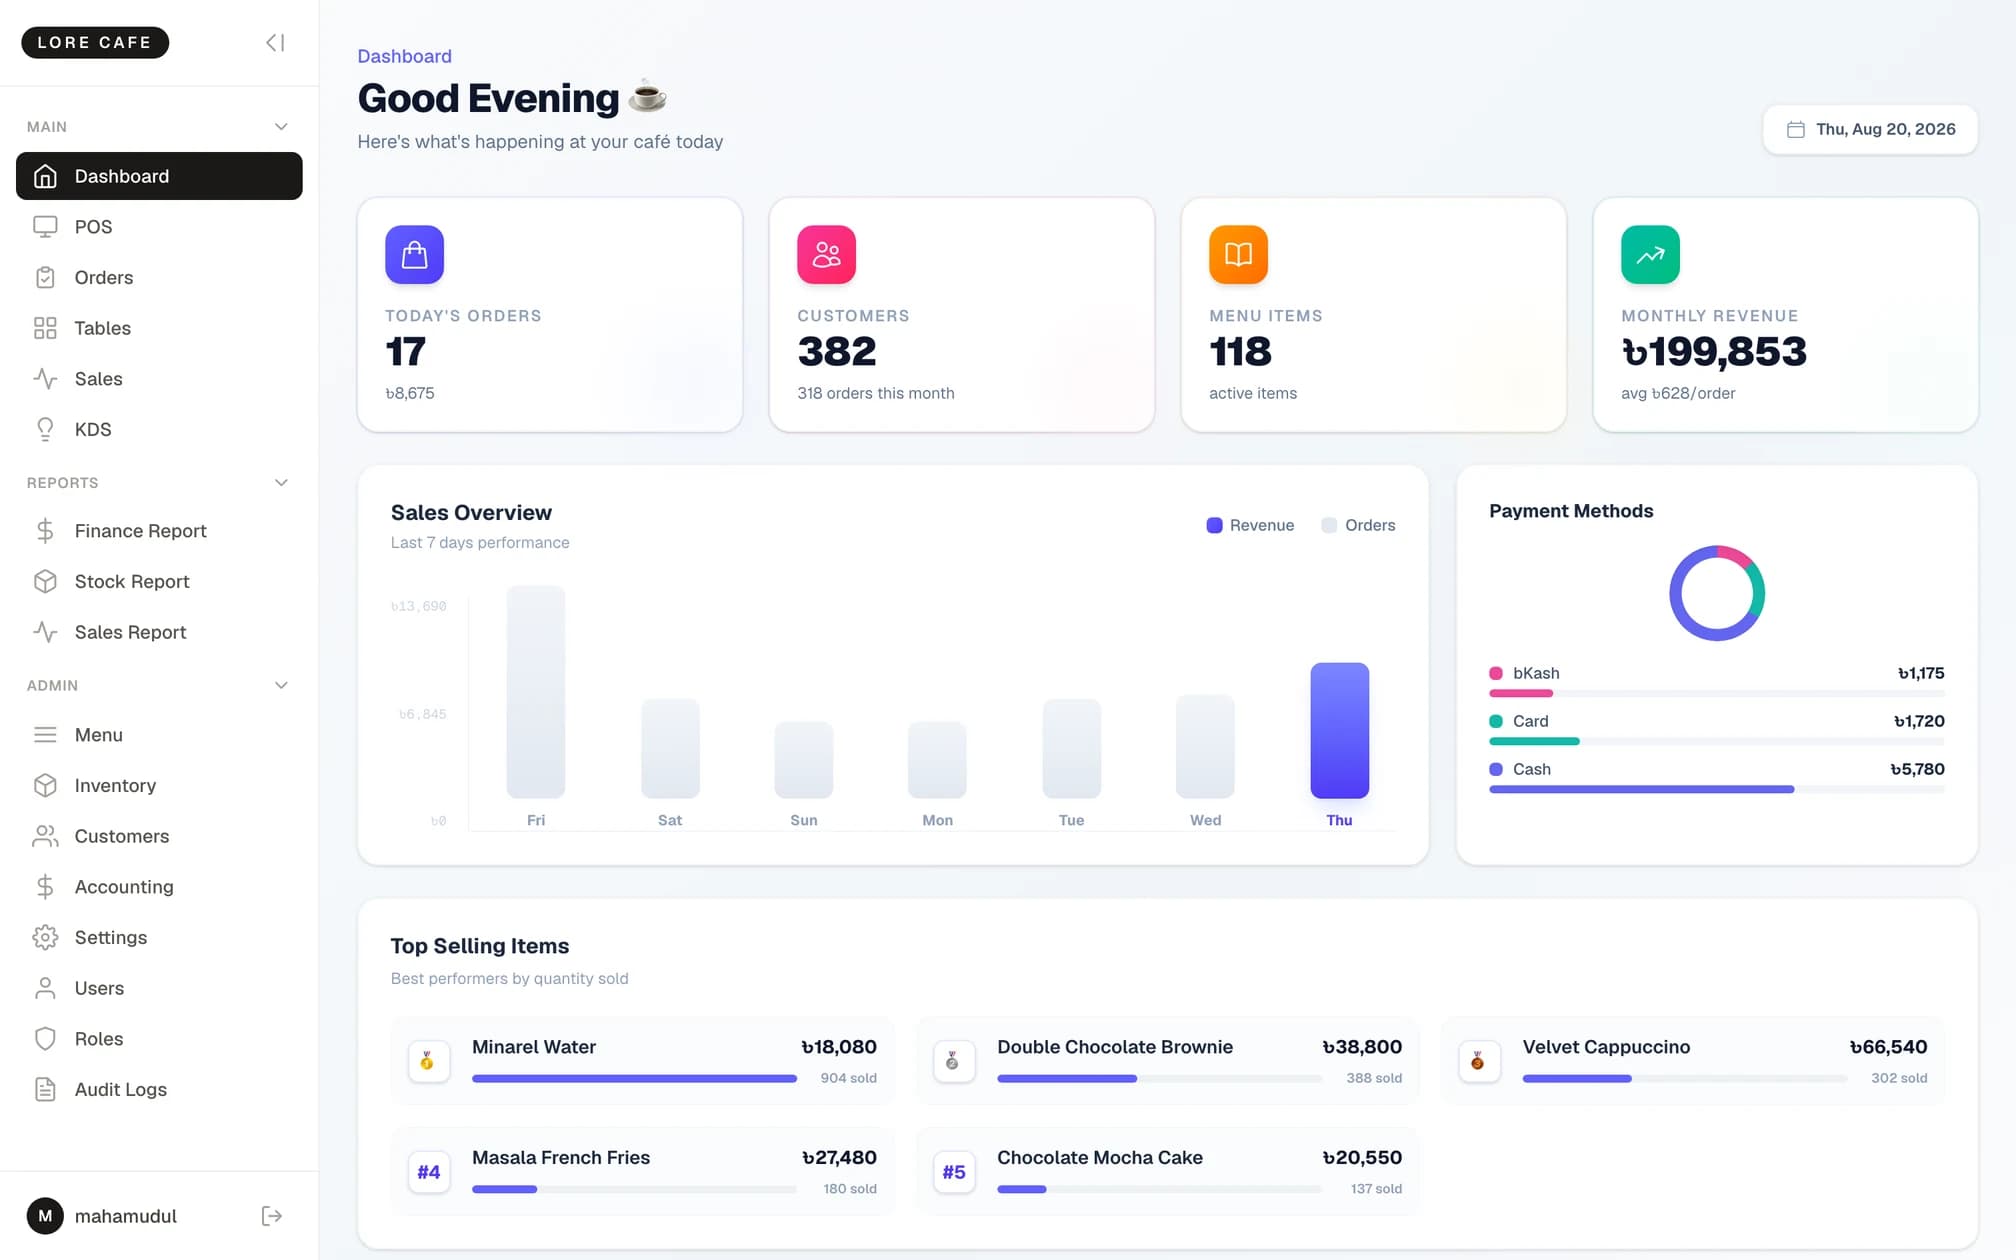Click the silver medal by Double Chocolate Brownie
The height and width of the screenshot is (1260, 2016).
click(x=953, y=1061)
